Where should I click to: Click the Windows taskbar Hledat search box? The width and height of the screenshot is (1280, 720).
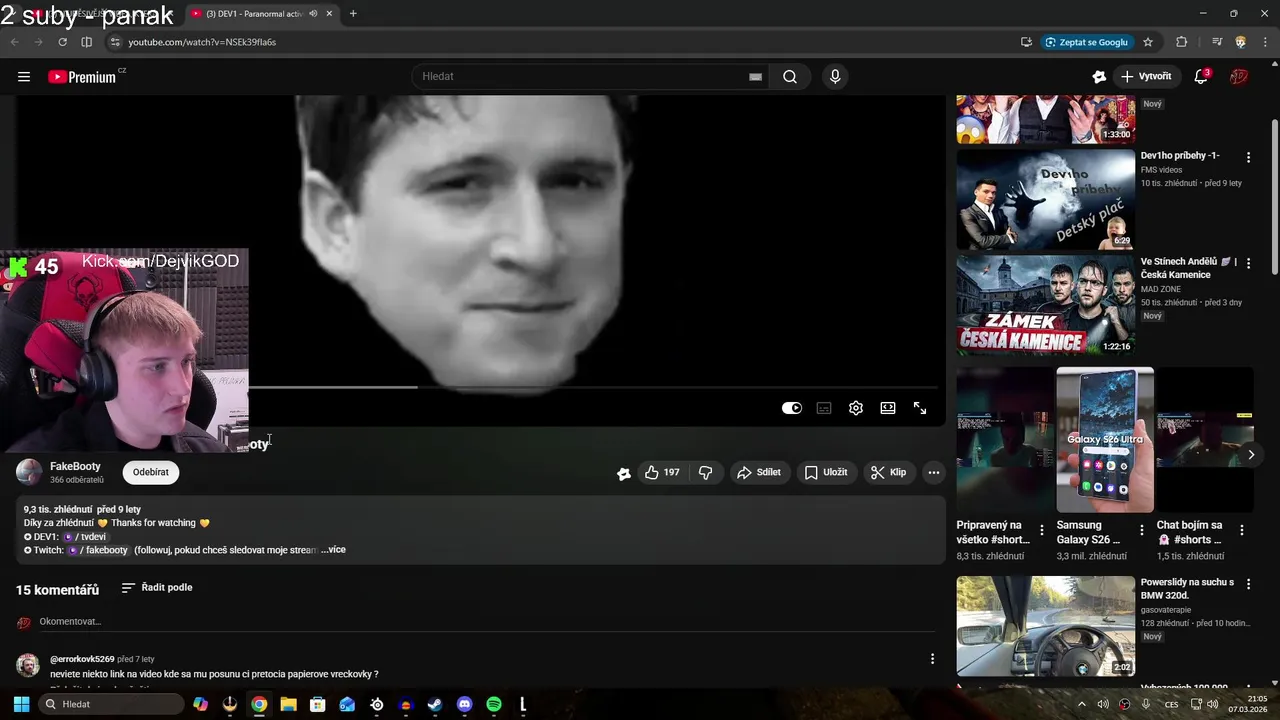109,704
